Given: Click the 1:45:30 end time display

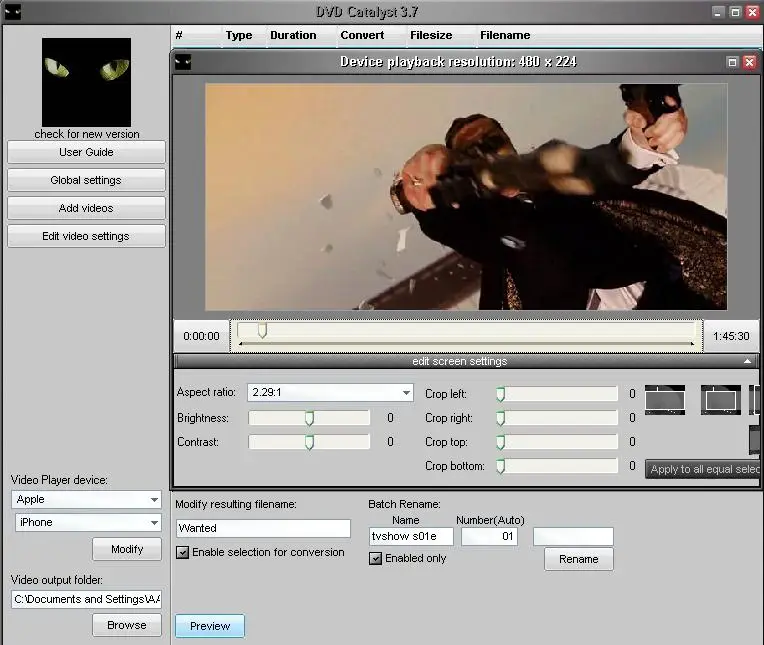Looking at the screenshot, I should pos(731,336).
